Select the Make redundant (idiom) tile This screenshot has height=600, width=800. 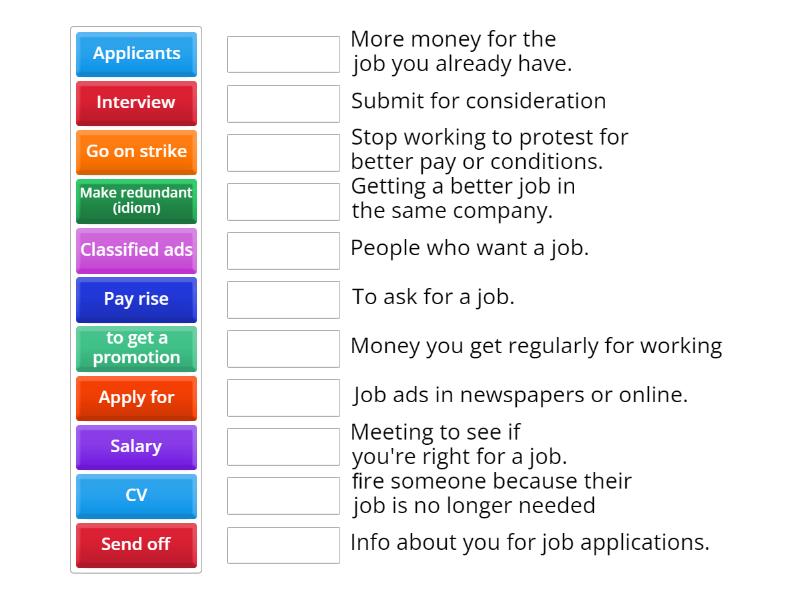point(136,201)
